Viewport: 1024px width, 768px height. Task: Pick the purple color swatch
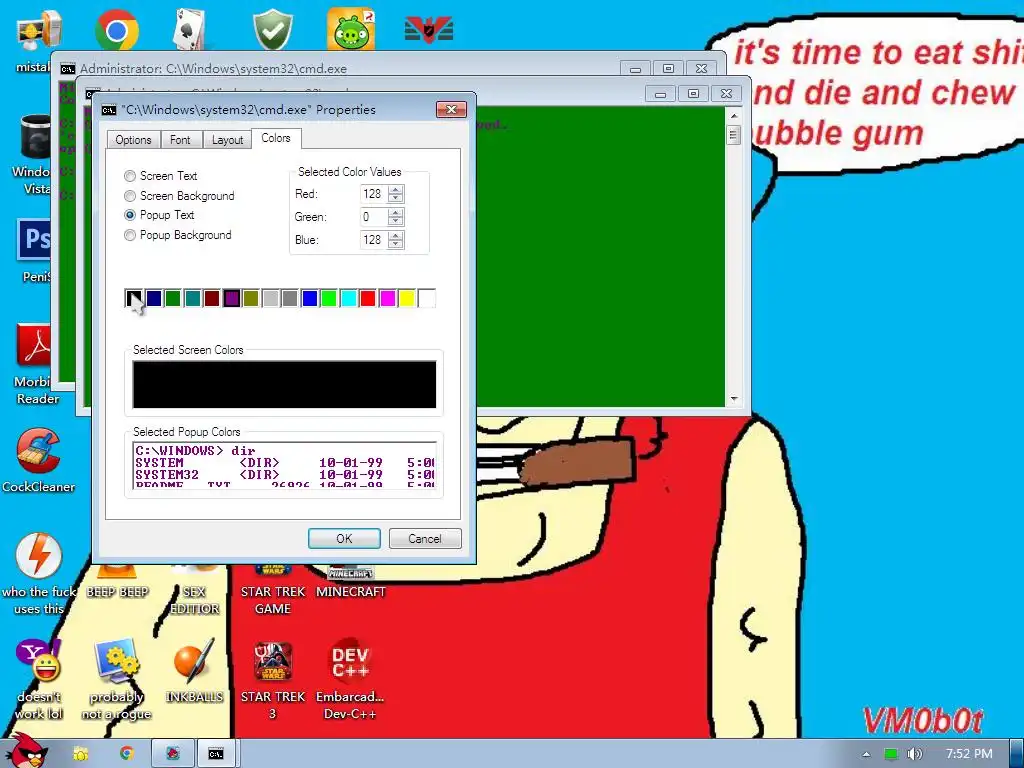pos(231,298)
